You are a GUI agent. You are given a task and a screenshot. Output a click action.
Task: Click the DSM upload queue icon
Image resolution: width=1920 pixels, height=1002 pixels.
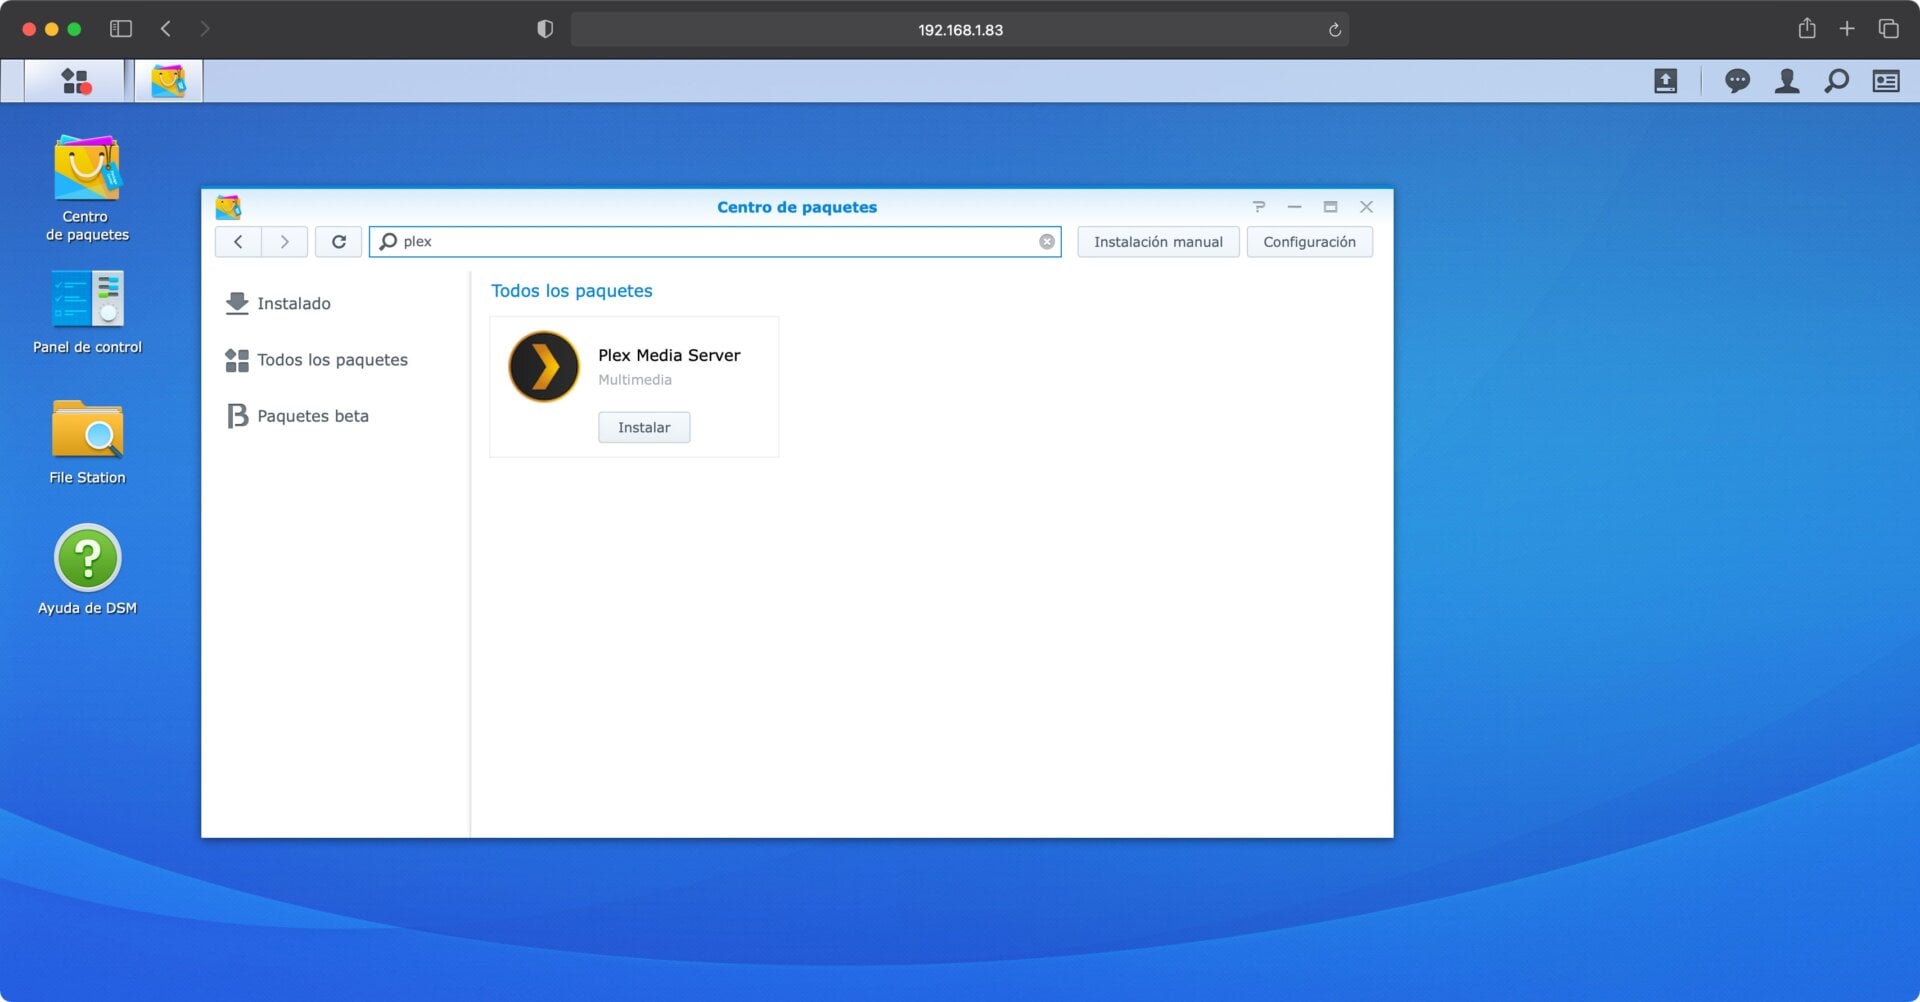(1665, 81)
